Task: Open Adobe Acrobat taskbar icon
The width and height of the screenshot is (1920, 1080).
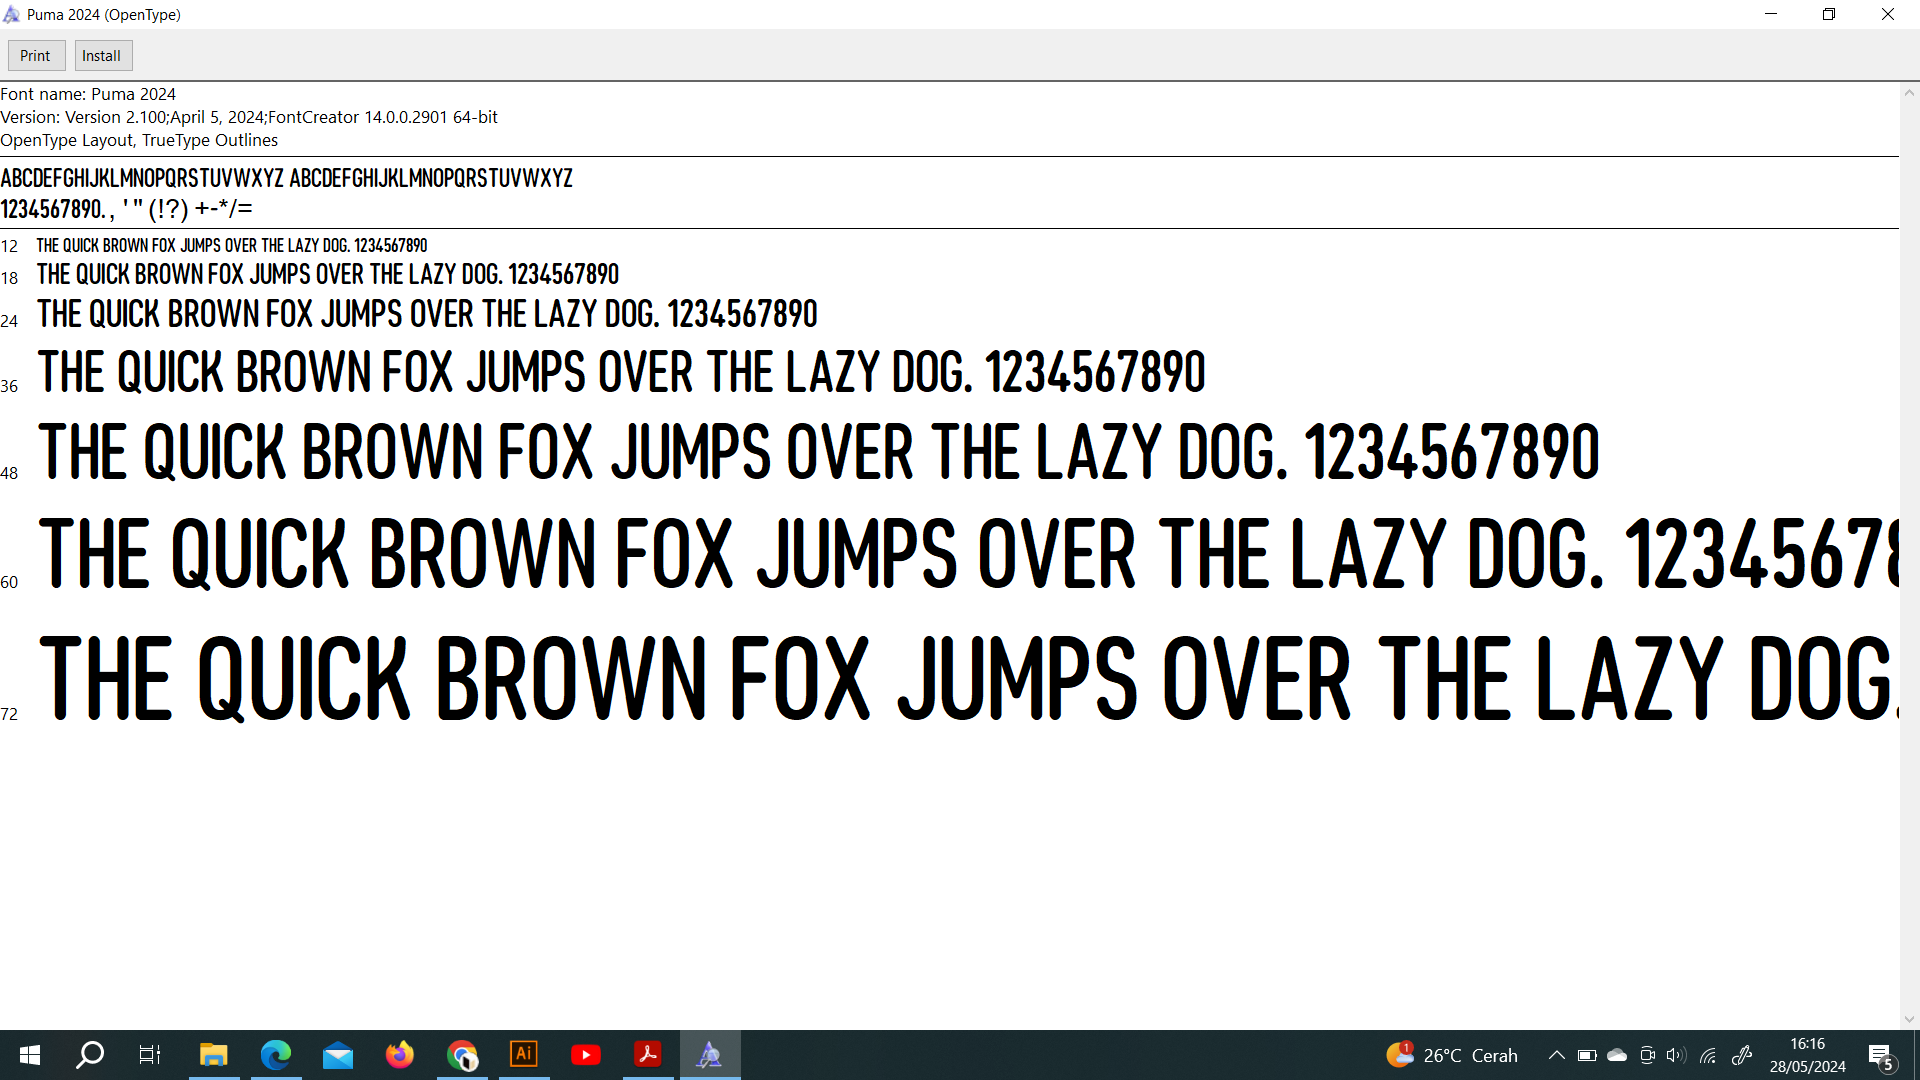Action: [x=648, y=1055]
